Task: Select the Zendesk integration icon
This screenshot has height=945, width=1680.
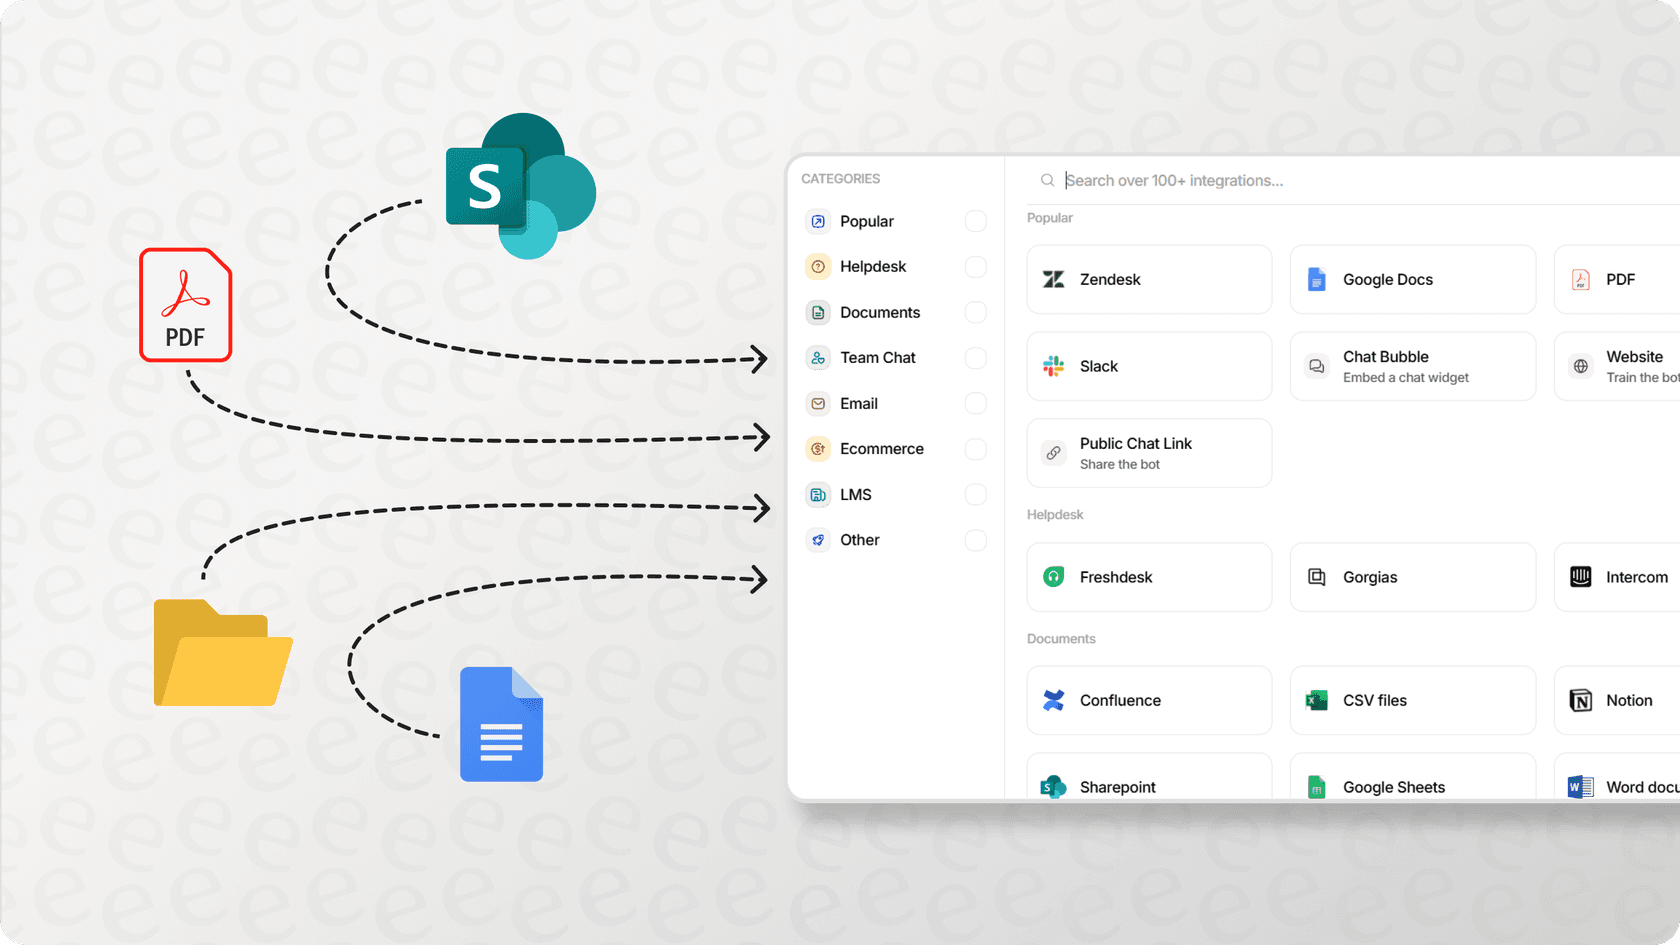Action: (x=1052, y=279)
